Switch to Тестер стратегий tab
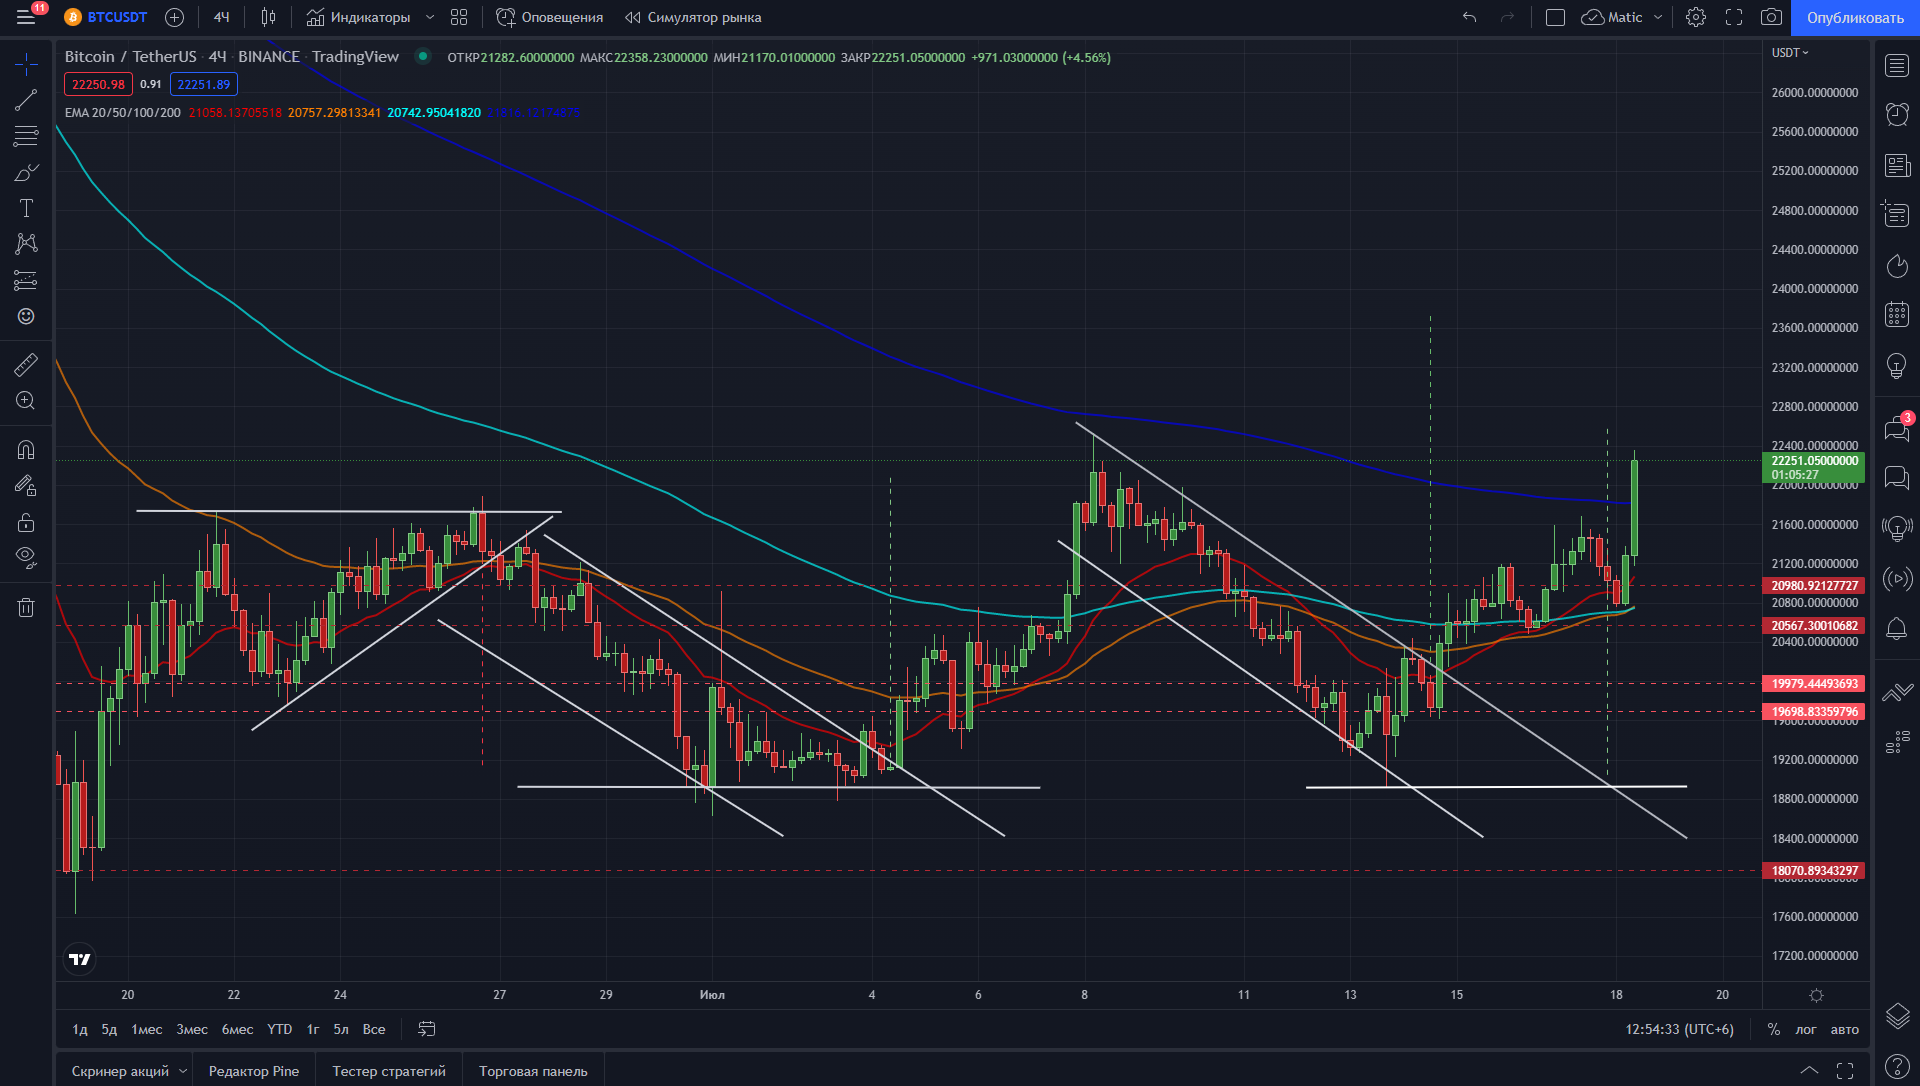Screen dimensions: 1920x1086 tap(389, 1071)
